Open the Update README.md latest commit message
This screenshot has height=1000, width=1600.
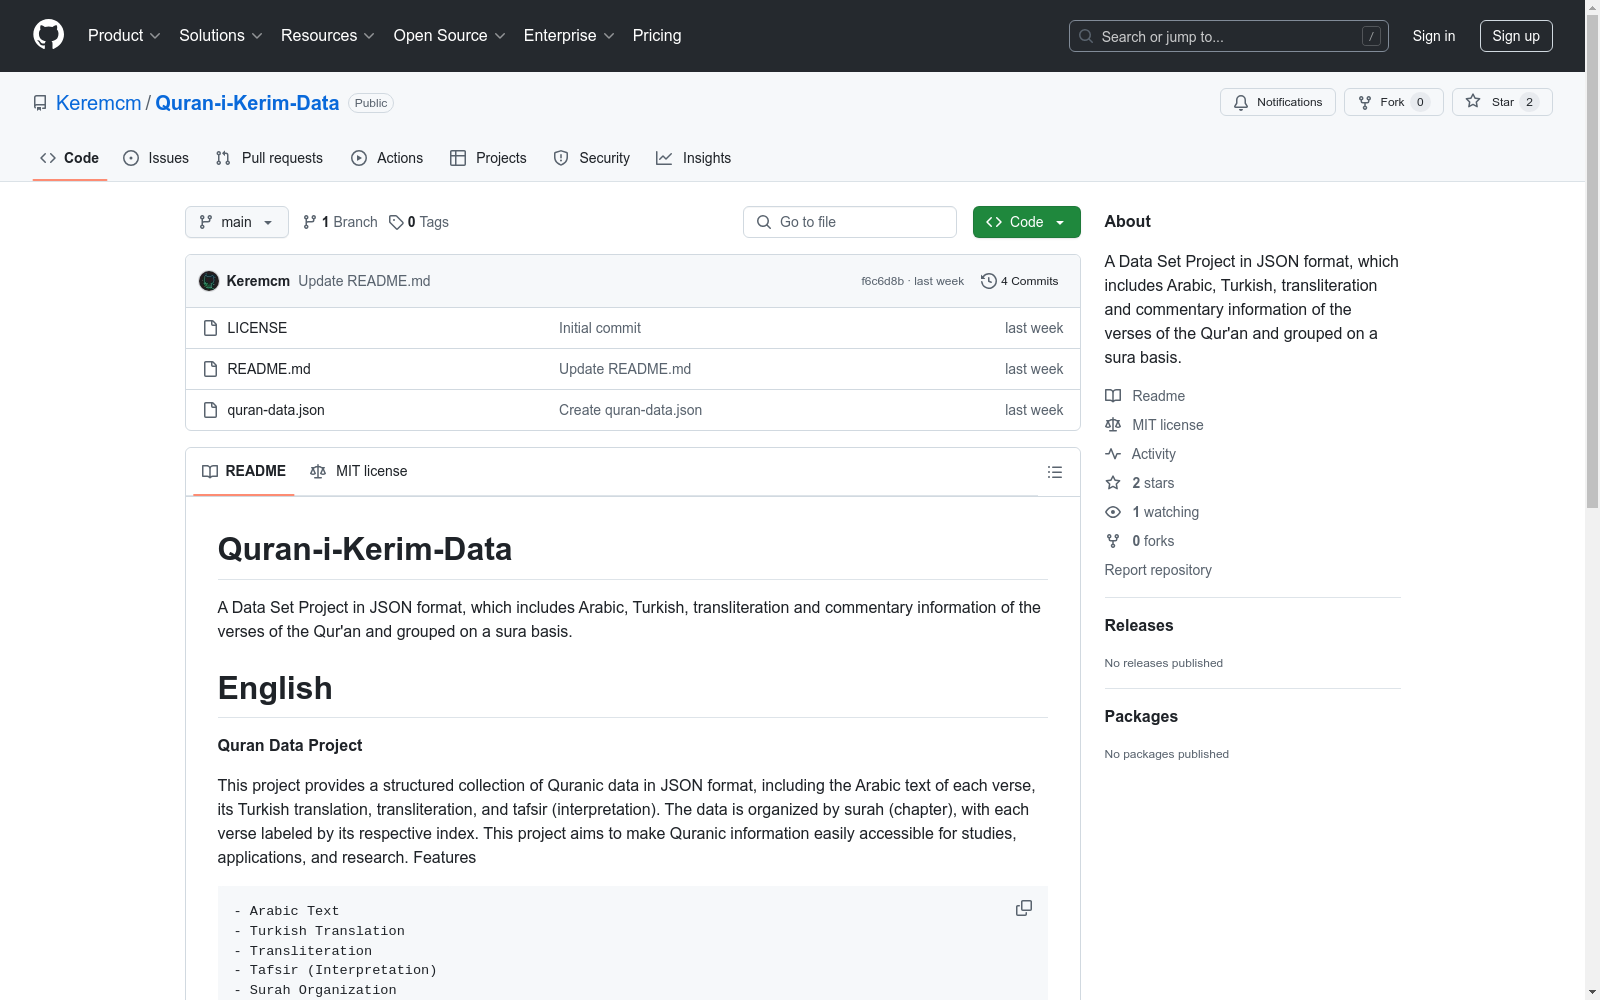[x=364, y=281]
